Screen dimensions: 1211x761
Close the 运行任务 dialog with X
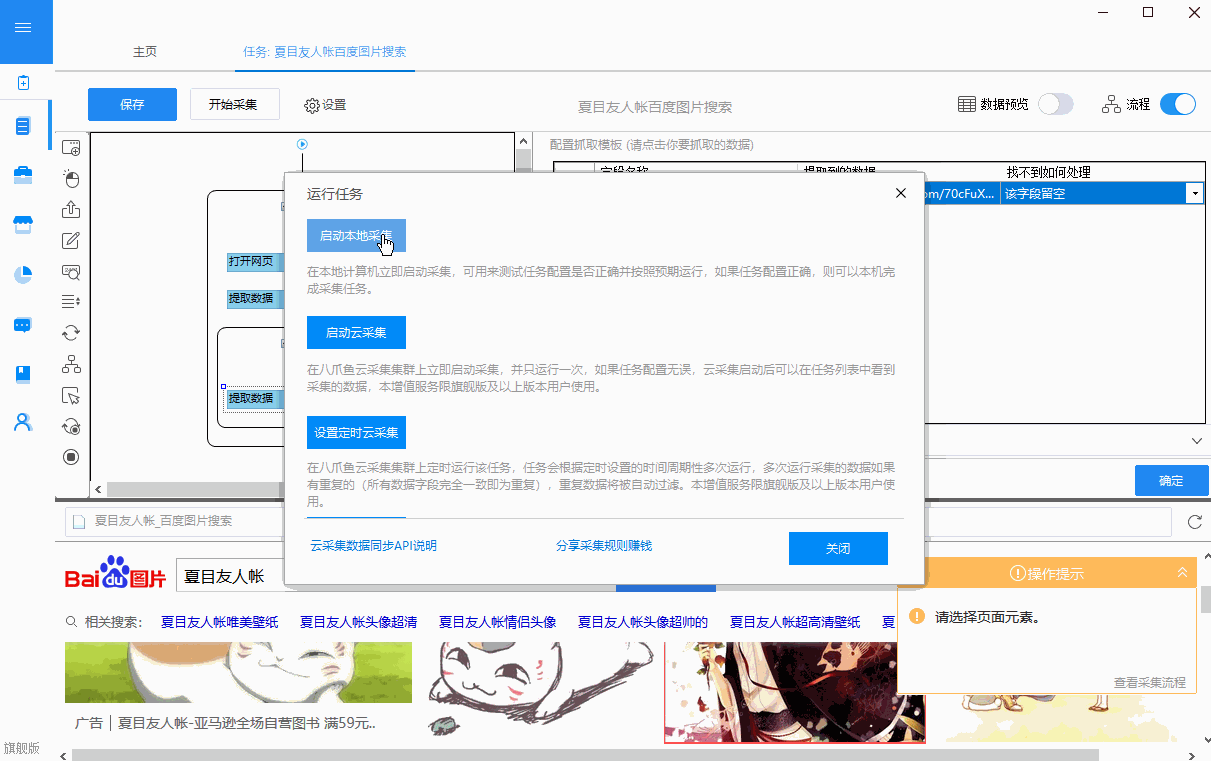coord(900,193)
